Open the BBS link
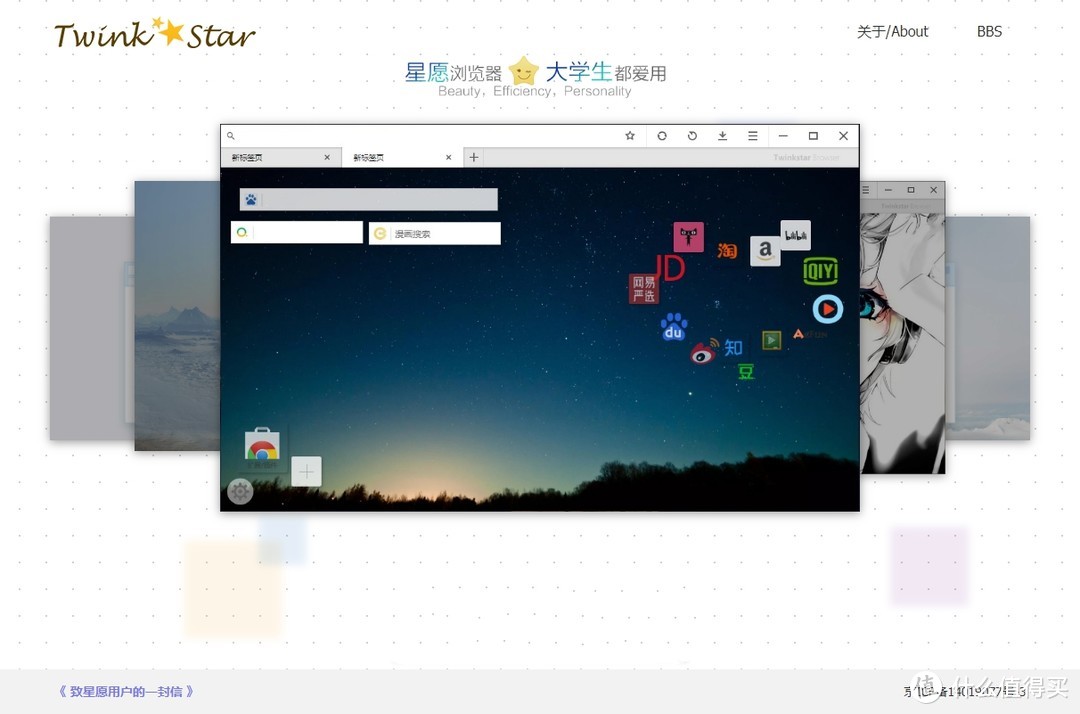 coord(989,32)
